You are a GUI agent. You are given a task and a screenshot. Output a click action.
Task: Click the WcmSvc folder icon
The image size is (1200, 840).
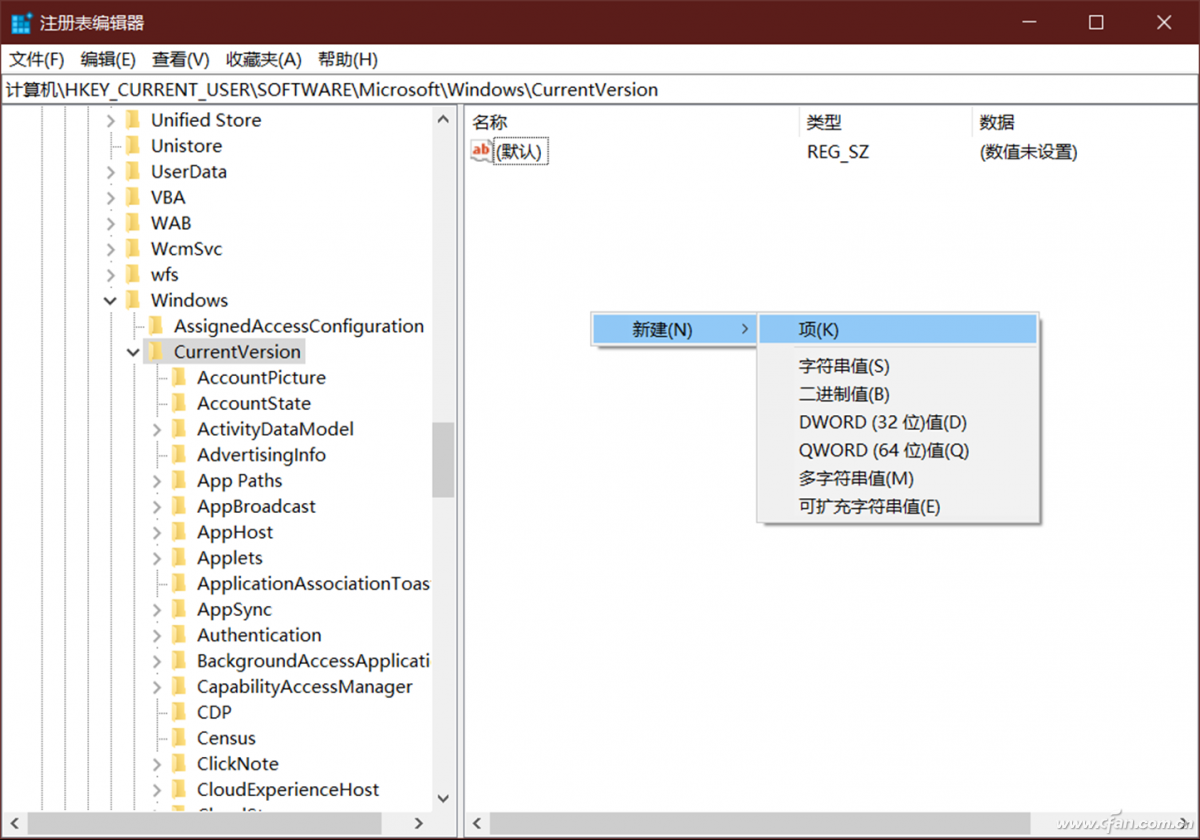pos(133,249)
